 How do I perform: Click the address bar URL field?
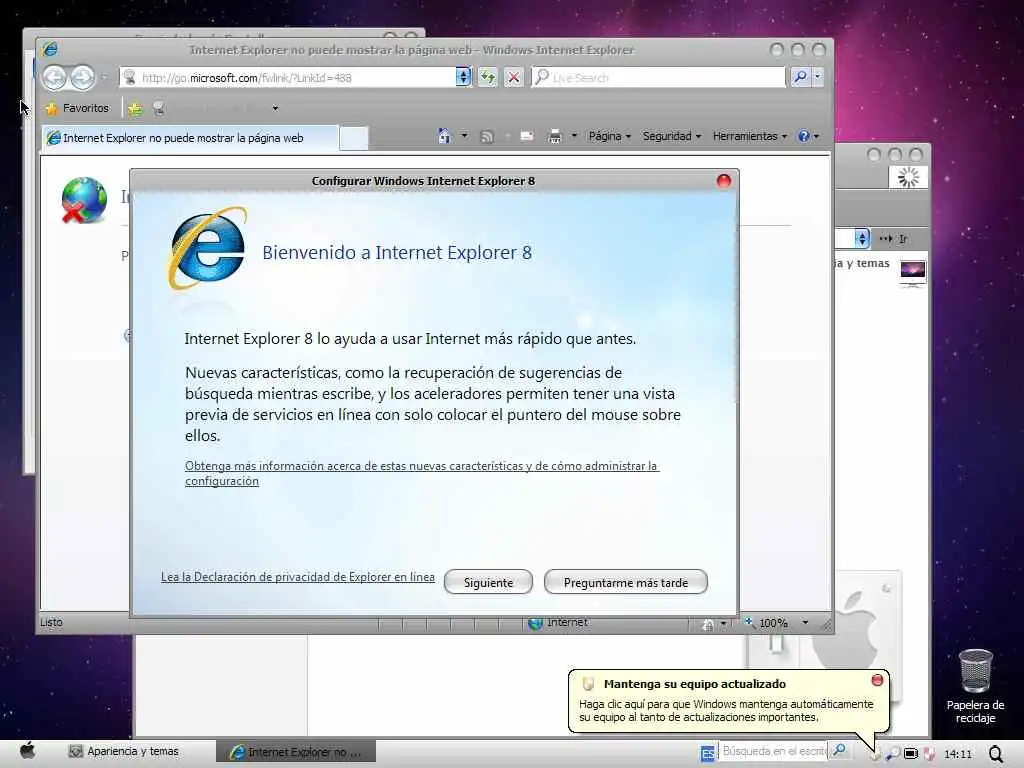pos(287,77)
